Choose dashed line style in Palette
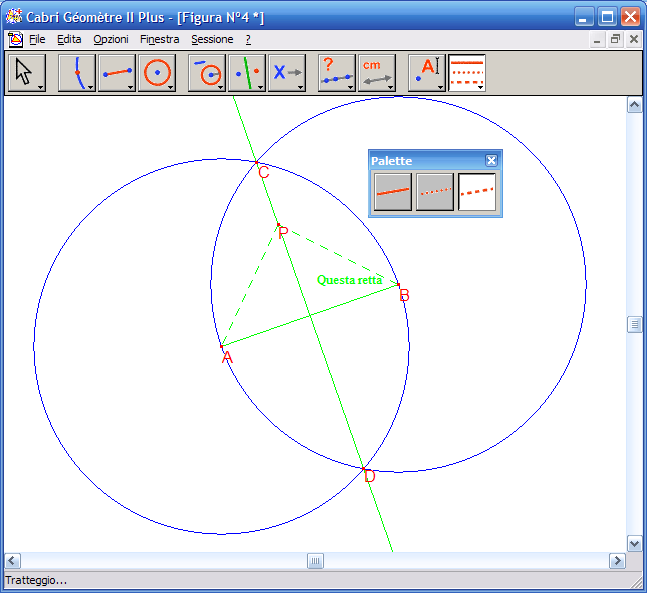This screenshot has width=647, height=600. coord(477,192)
